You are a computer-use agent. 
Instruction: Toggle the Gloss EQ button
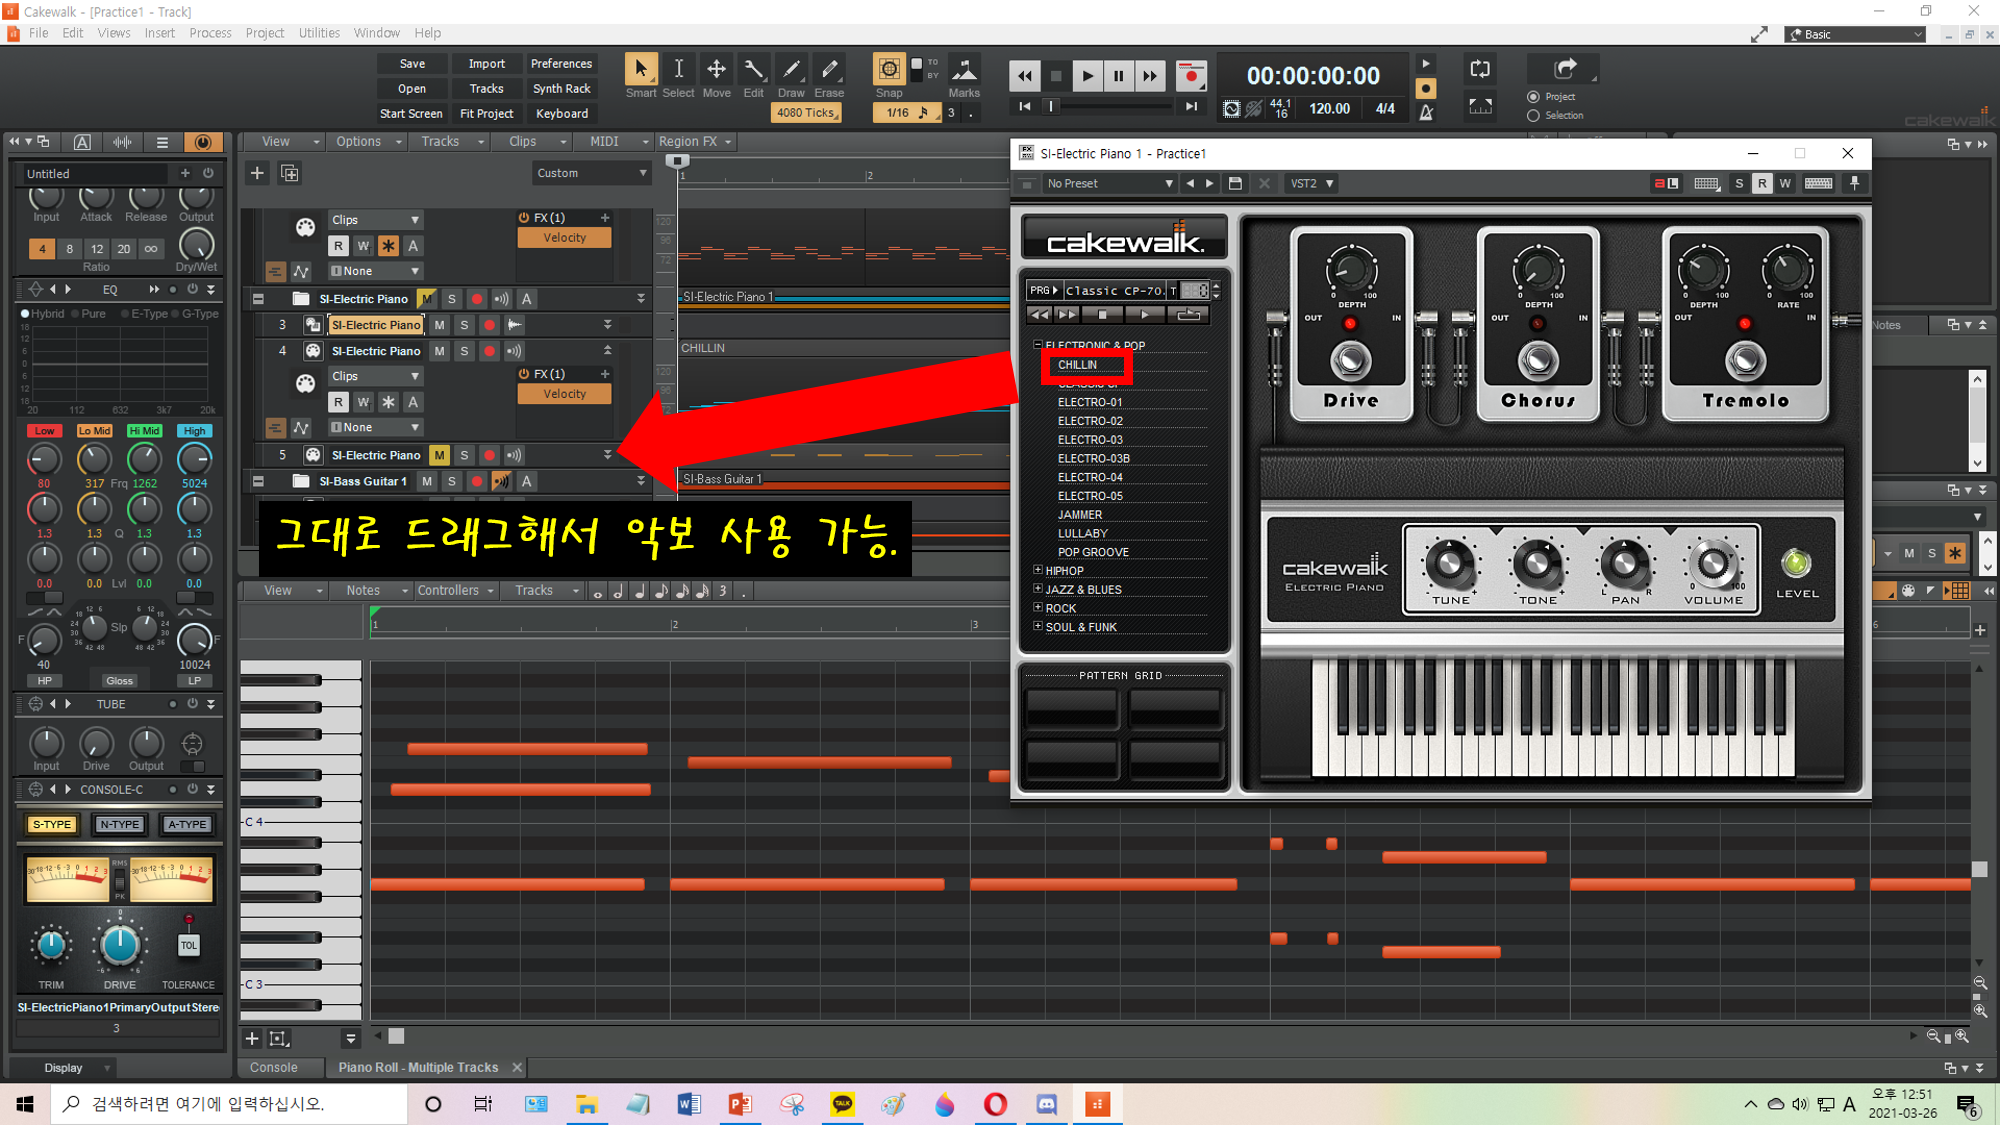click(119, 681)
